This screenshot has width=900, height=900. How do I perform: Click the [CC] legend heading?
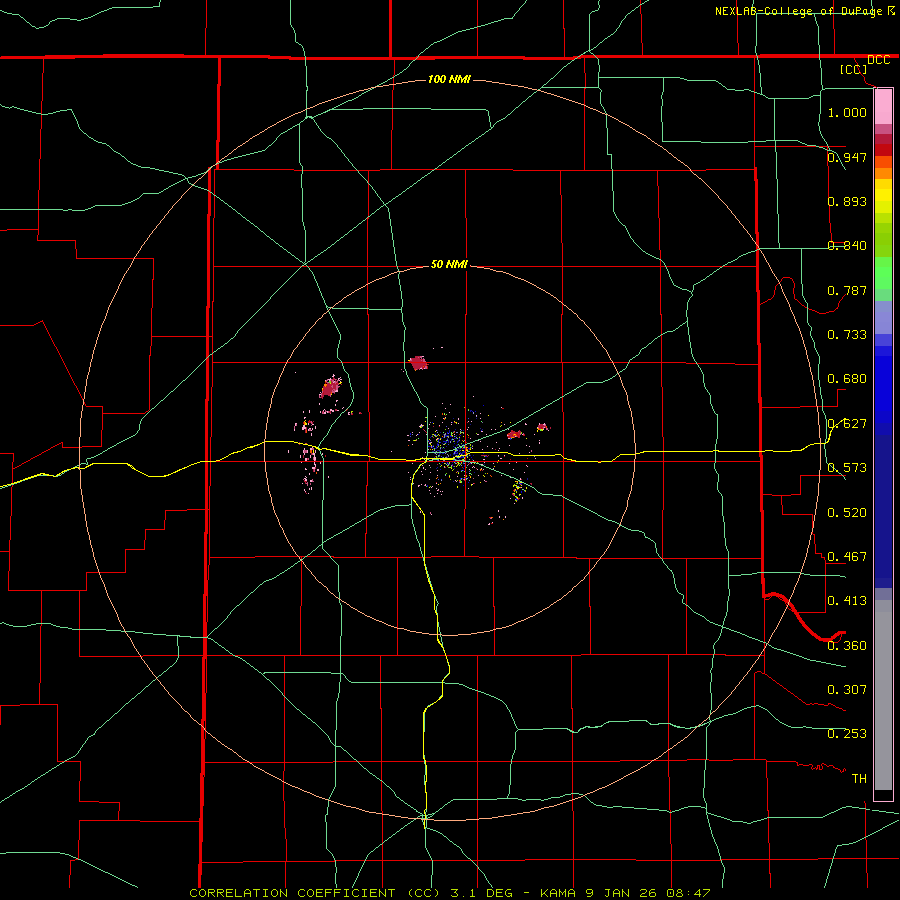tap(854, 69)
